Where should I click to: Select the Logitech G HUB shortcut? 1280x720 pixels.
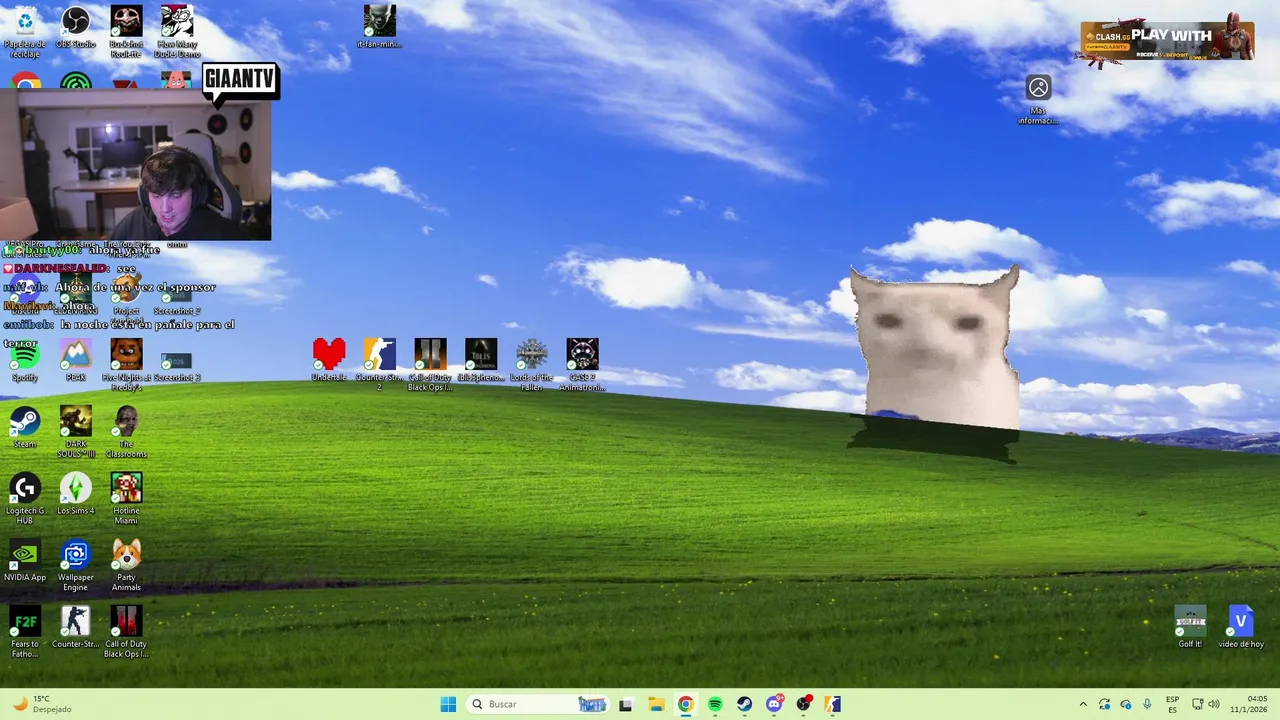coord(25,498)
